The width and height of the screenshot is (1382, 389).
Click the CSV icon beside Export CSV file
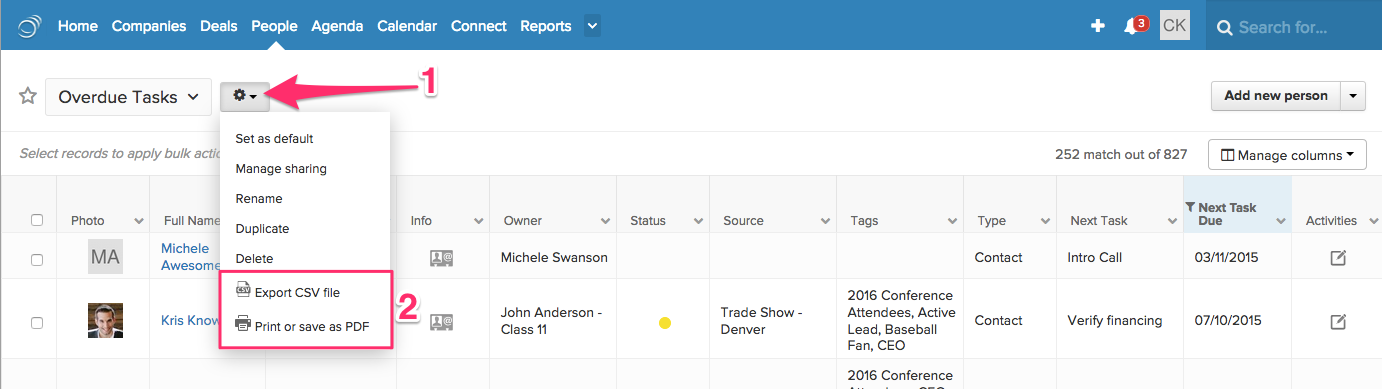[x=243, y=291]
